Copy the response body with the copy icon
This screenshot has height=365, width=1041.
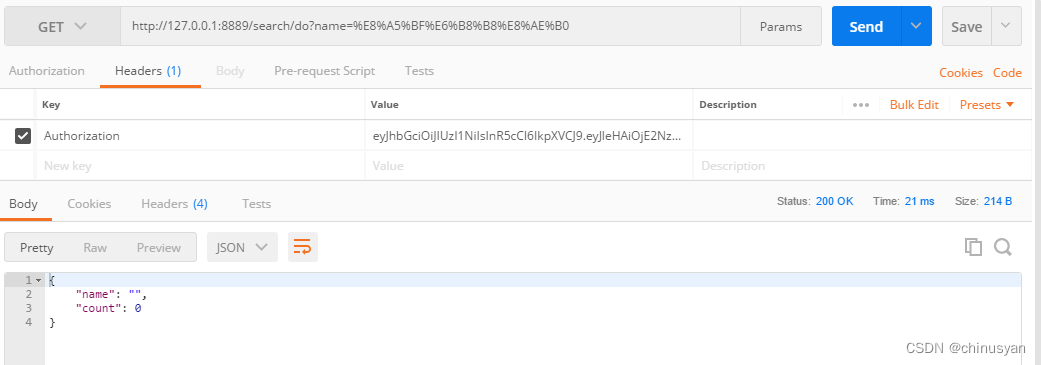point(973,247)
